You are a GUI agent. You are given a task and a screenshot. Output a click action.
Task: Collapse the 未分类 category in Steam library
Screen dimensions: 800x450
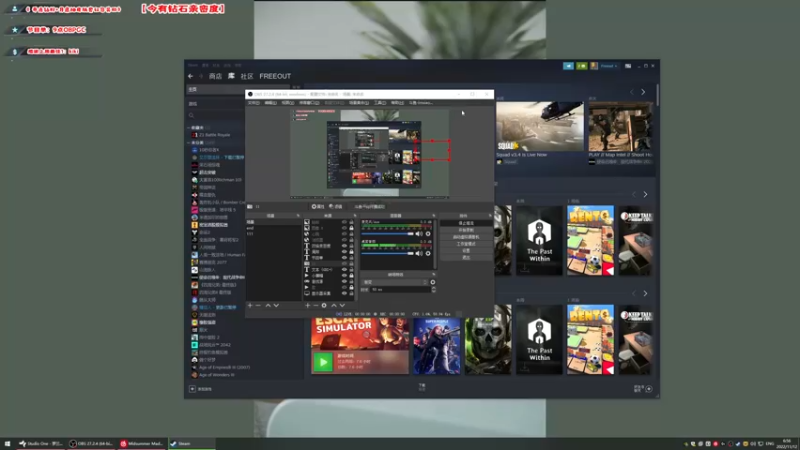tap(189, 143)
